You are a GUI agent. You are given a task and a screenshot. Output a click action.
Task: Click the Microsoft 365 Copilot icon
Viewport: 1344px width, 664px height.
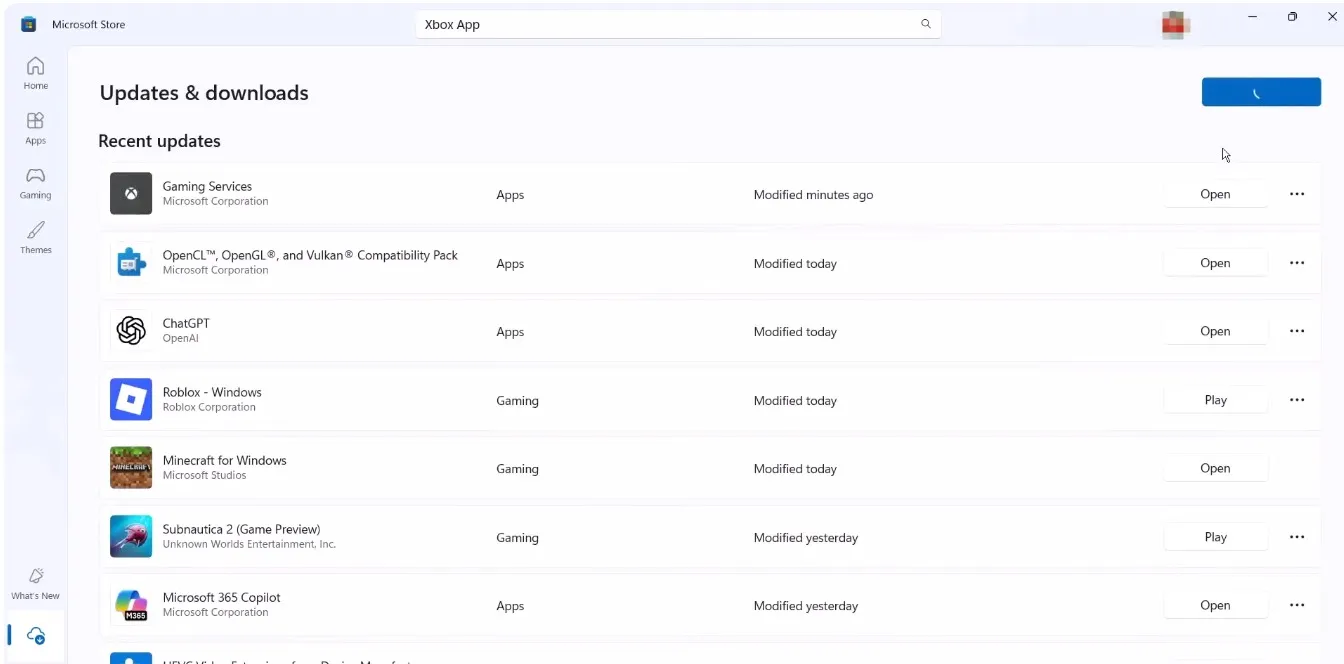coord(131,605)
